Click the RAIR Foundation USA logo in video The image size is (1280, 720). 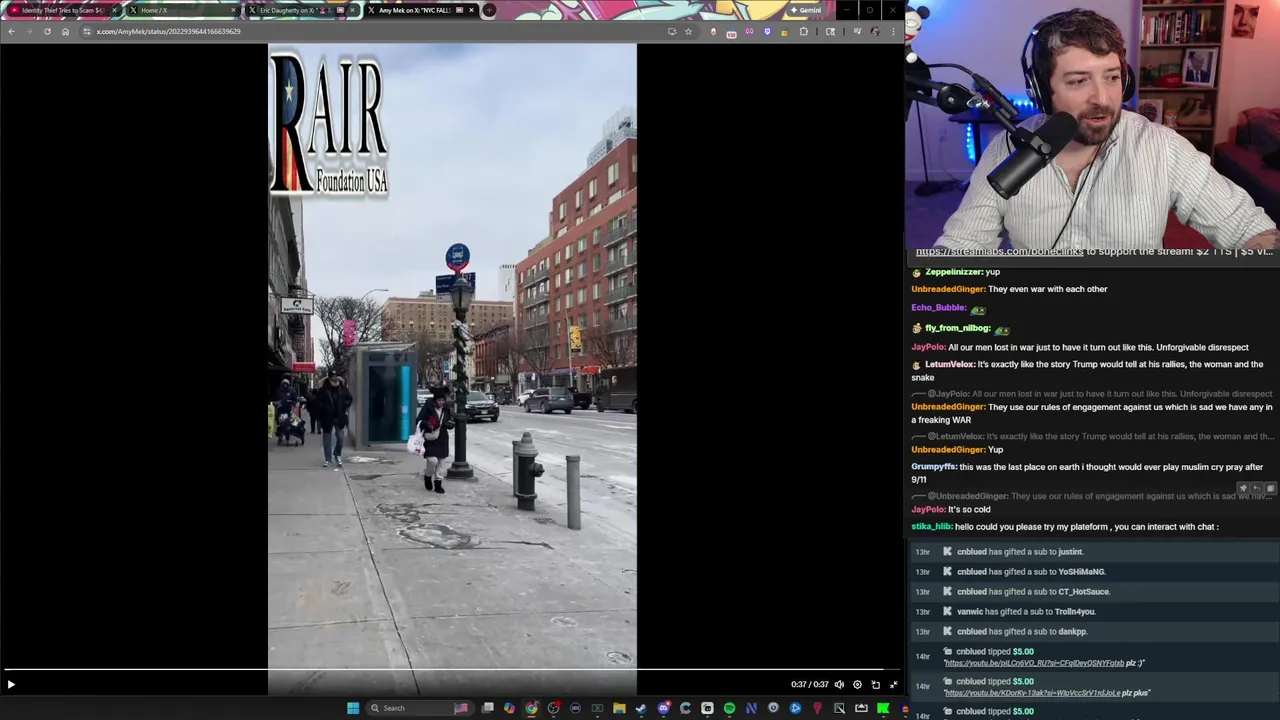328,123
